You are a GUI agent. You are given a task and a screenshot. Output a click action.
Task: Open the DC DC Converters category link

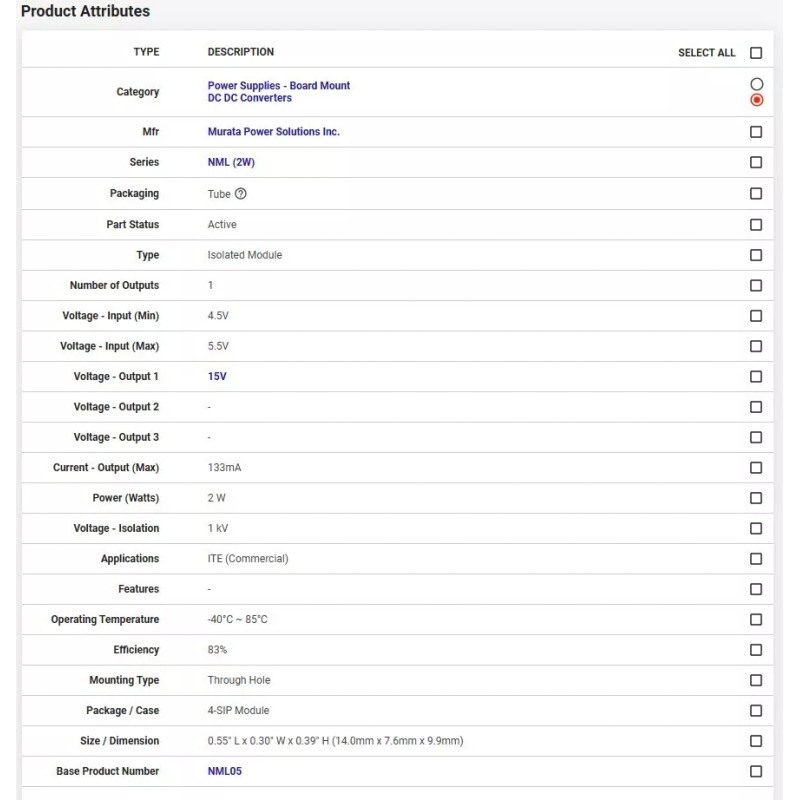[x=250, y=98]
